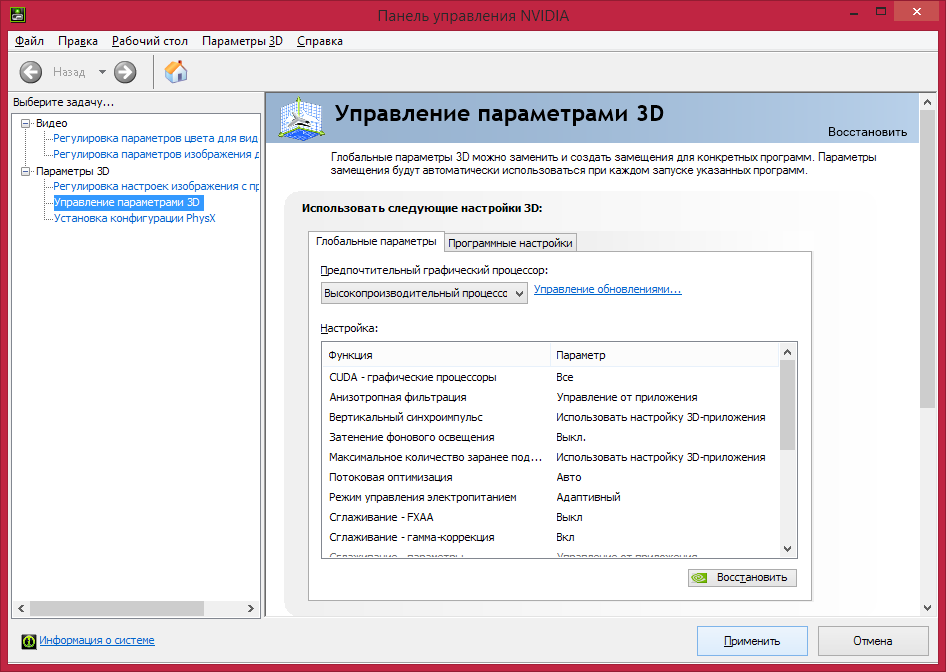The image size is (946, 672).
Task: Click the Восстановить button with NVIDIA logo
Action: click(x=742, y=578)
